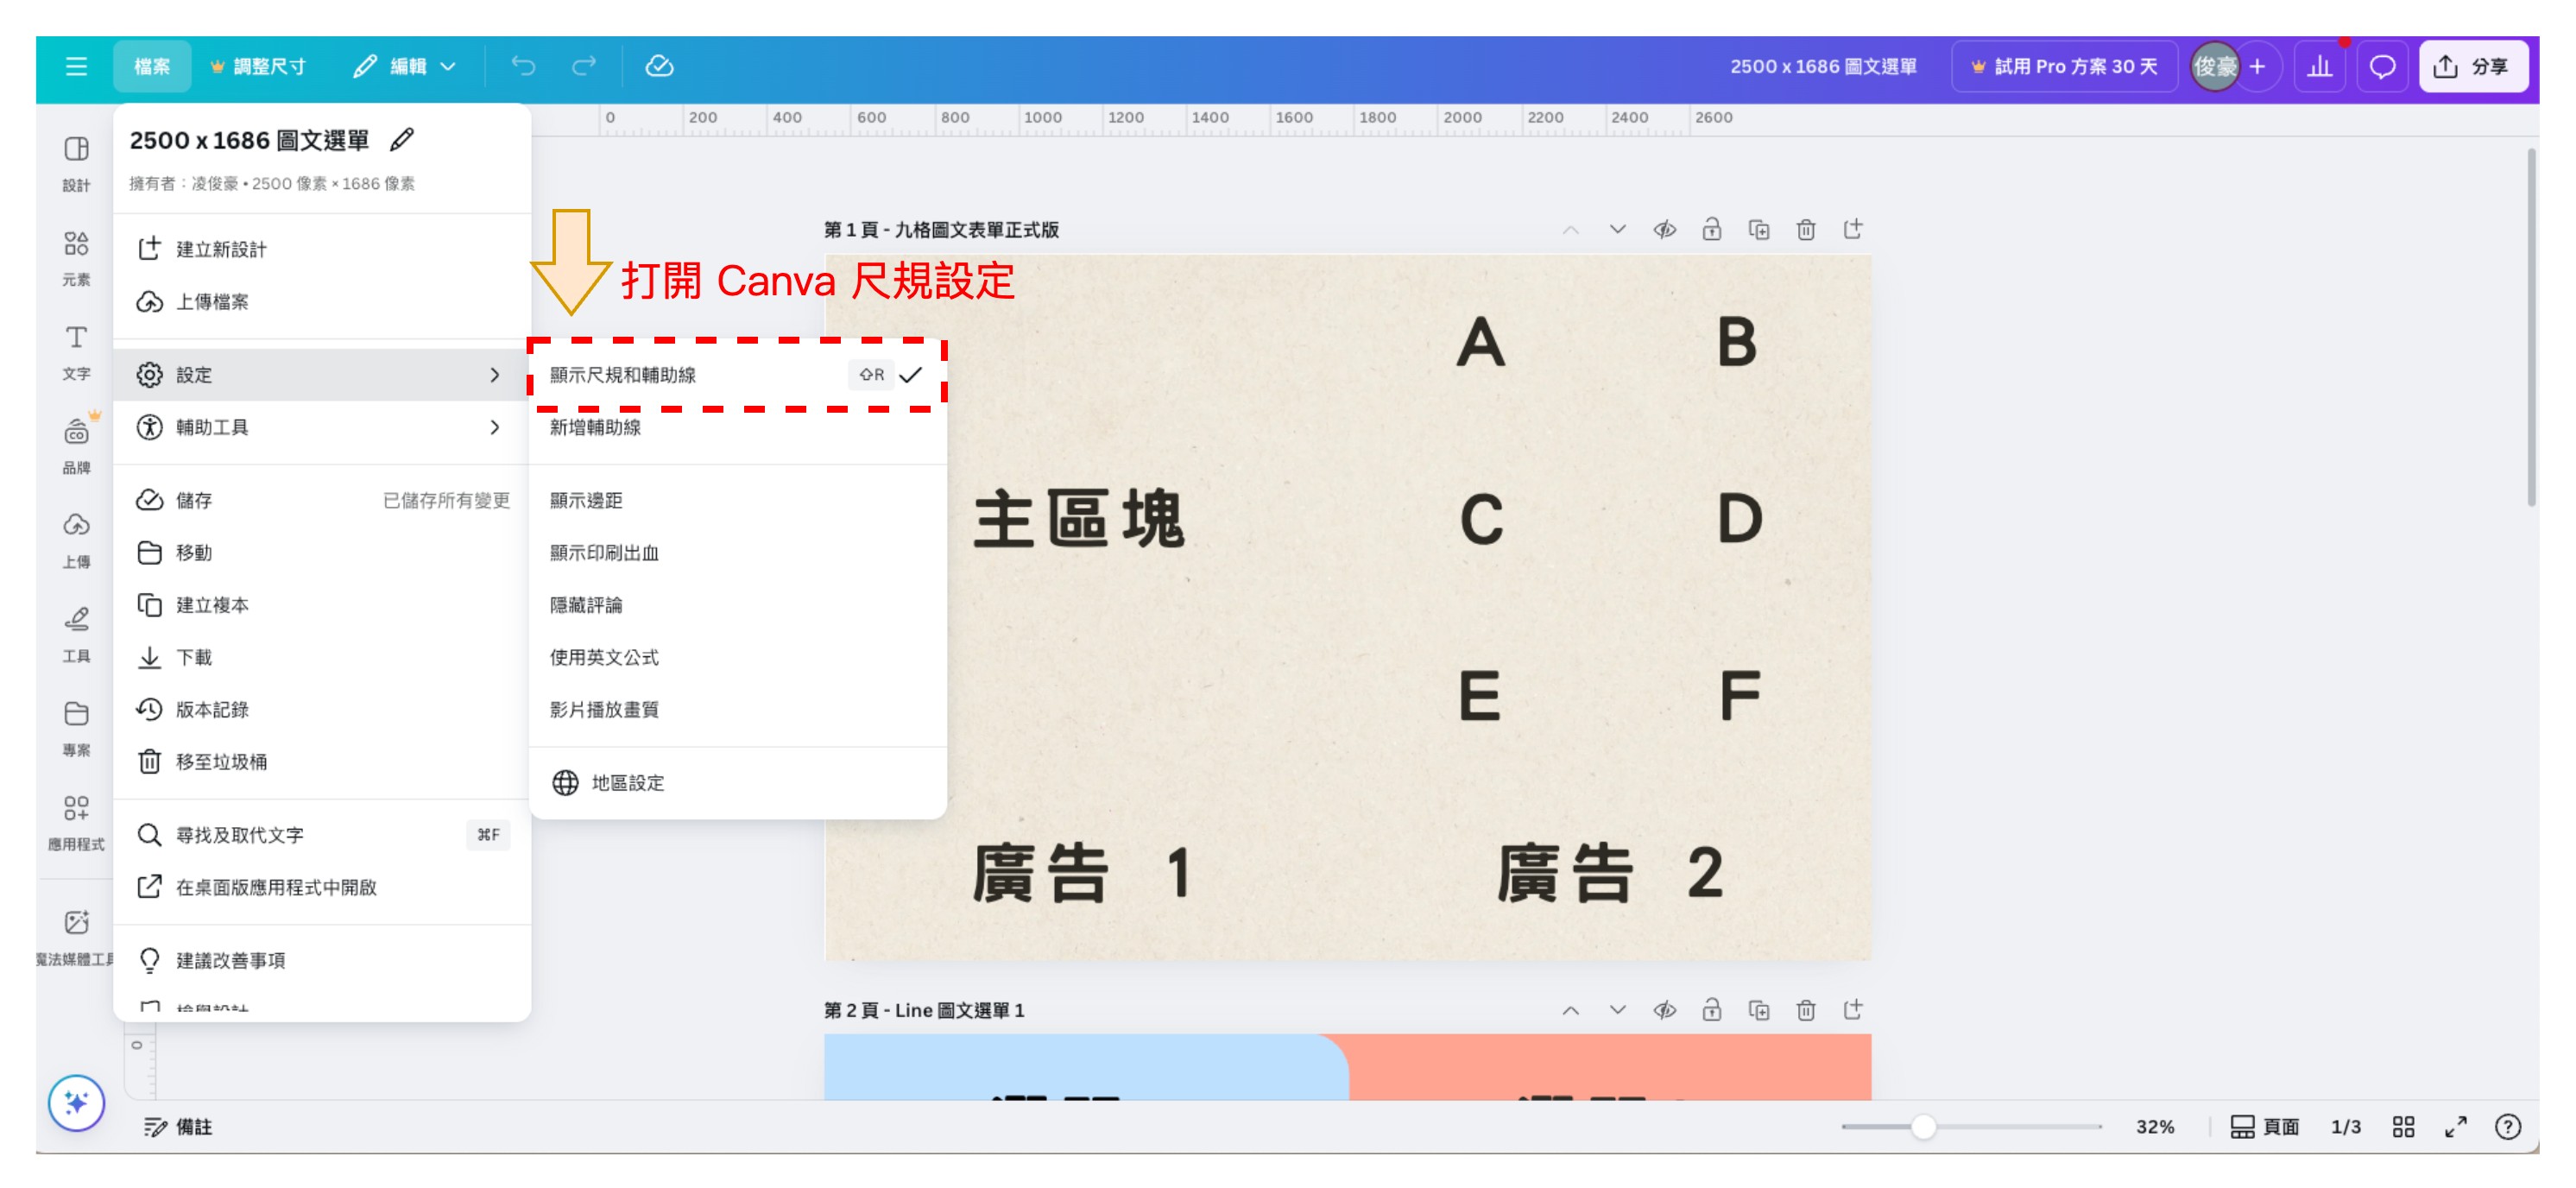Open the analytics bar chart icon
The image size is (2576, 1188).
pyautogui.click(x=2320, y=66)
